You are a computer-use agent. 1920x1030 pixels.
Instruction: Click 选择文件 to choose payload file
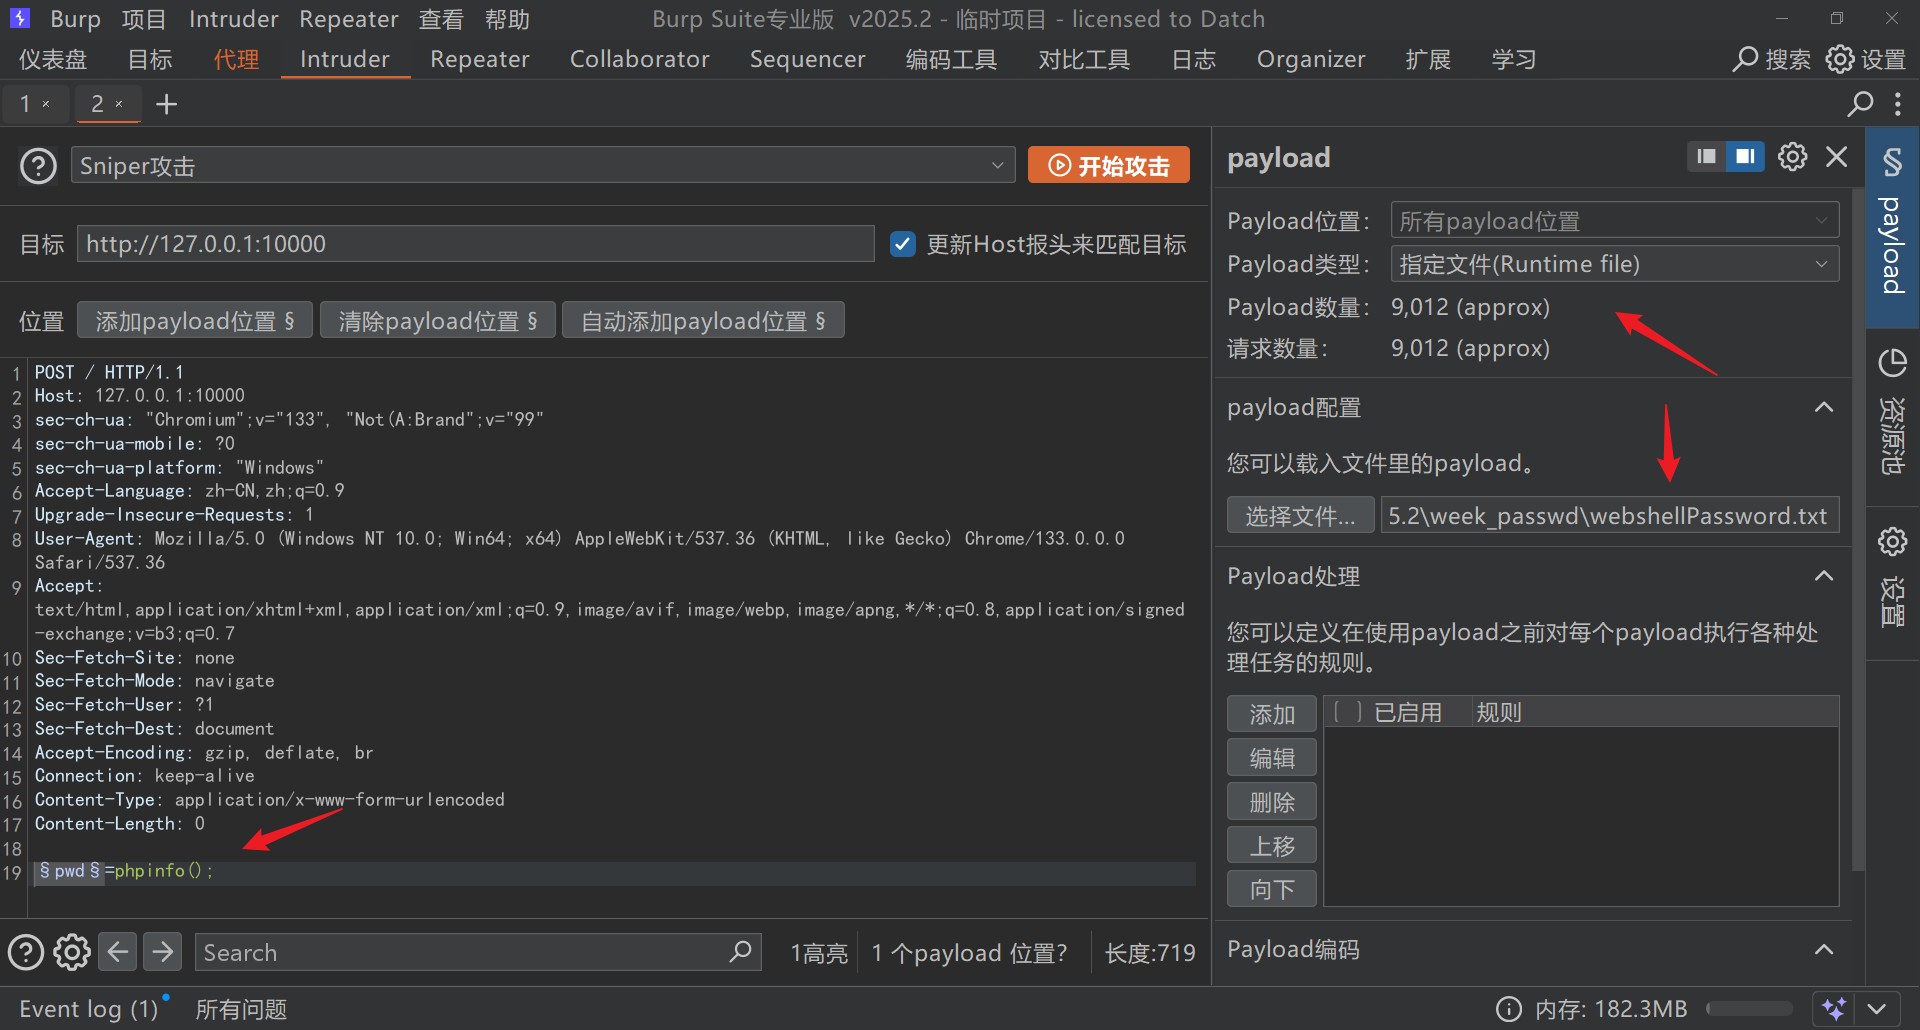point(1299,516)
